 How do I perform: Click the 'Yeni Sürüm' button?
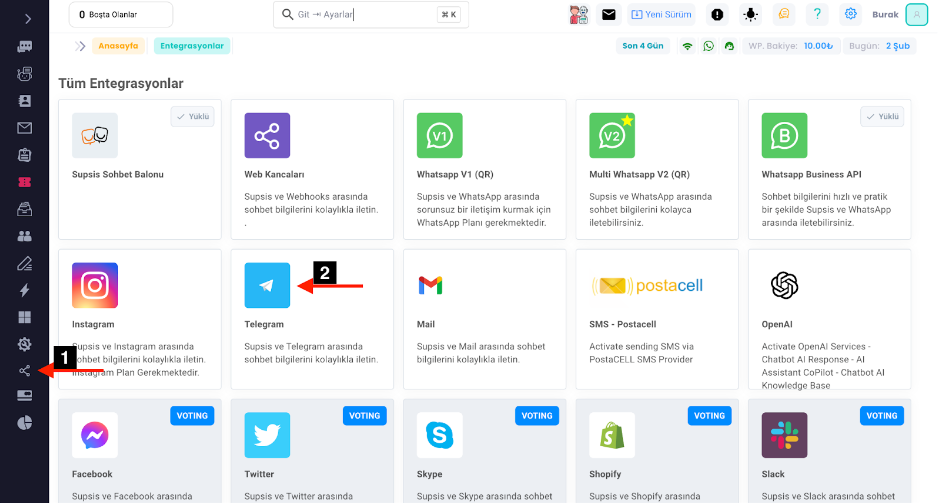point(661,14)
